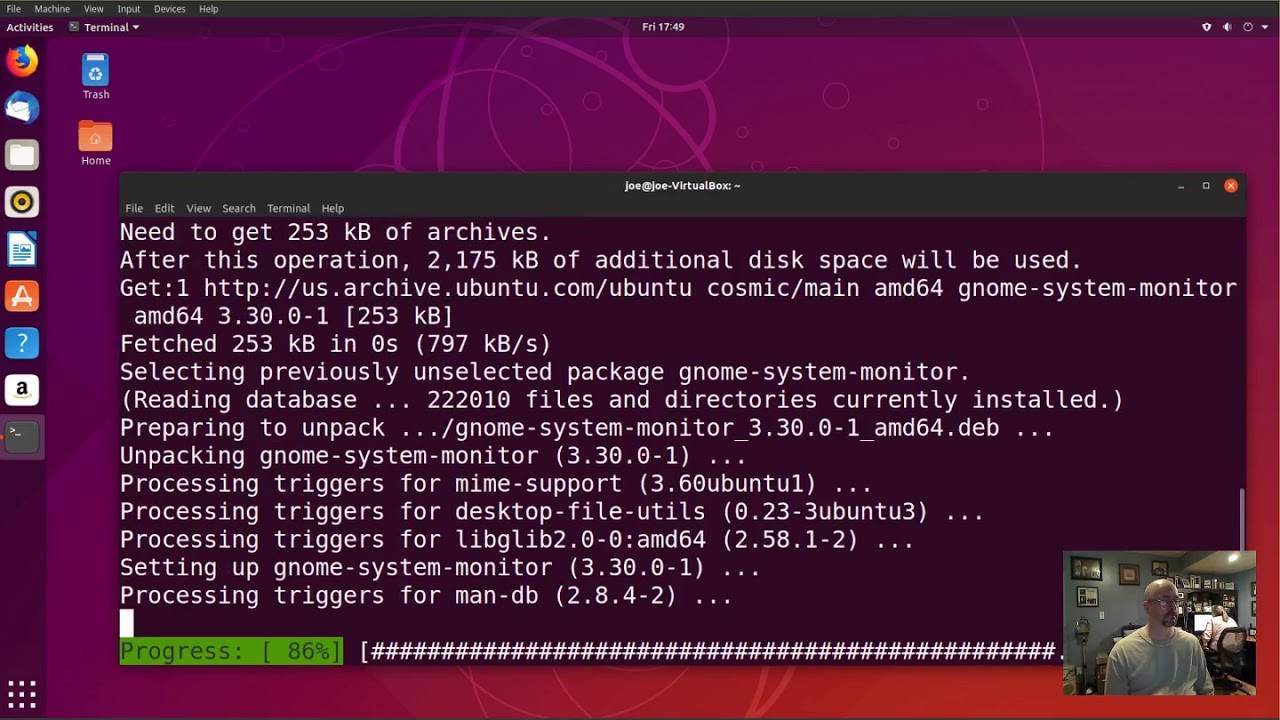Open the terminal Search menu
The image size is (1280, 720).
click(239, 208)
